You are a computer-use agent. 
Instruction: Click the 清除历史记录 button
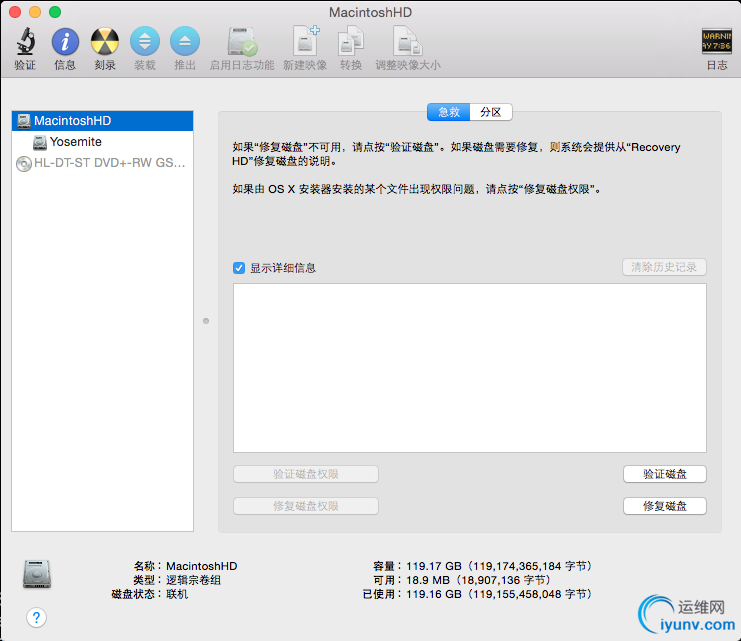[664, 267]
